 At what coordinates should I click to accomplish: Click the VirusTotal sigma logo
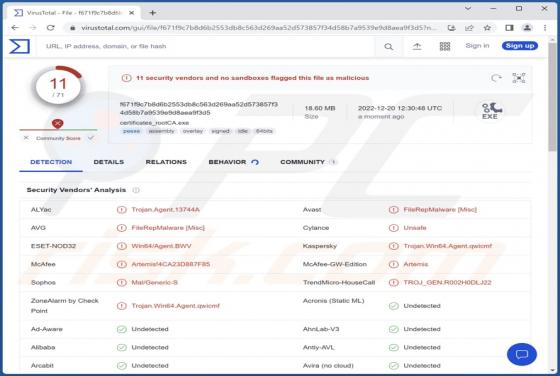click(x=19, y=46)
